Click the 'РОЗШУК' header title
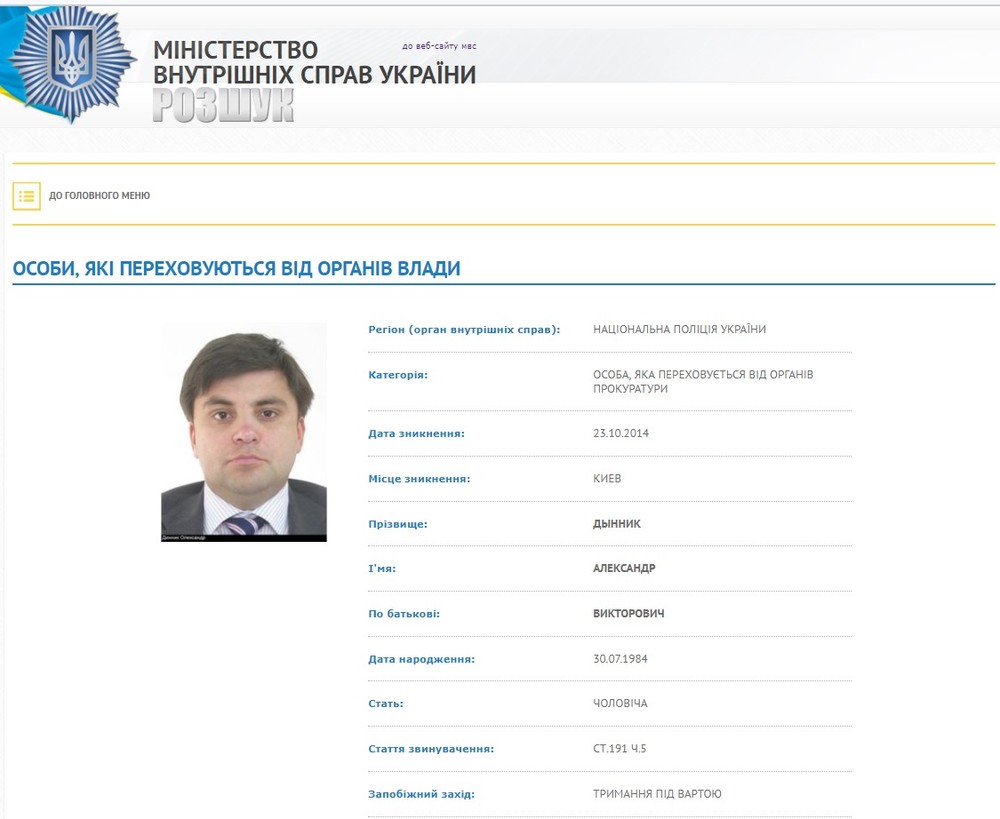The height and width of the screenshot is (819, 1000). [x=223, y=105]
